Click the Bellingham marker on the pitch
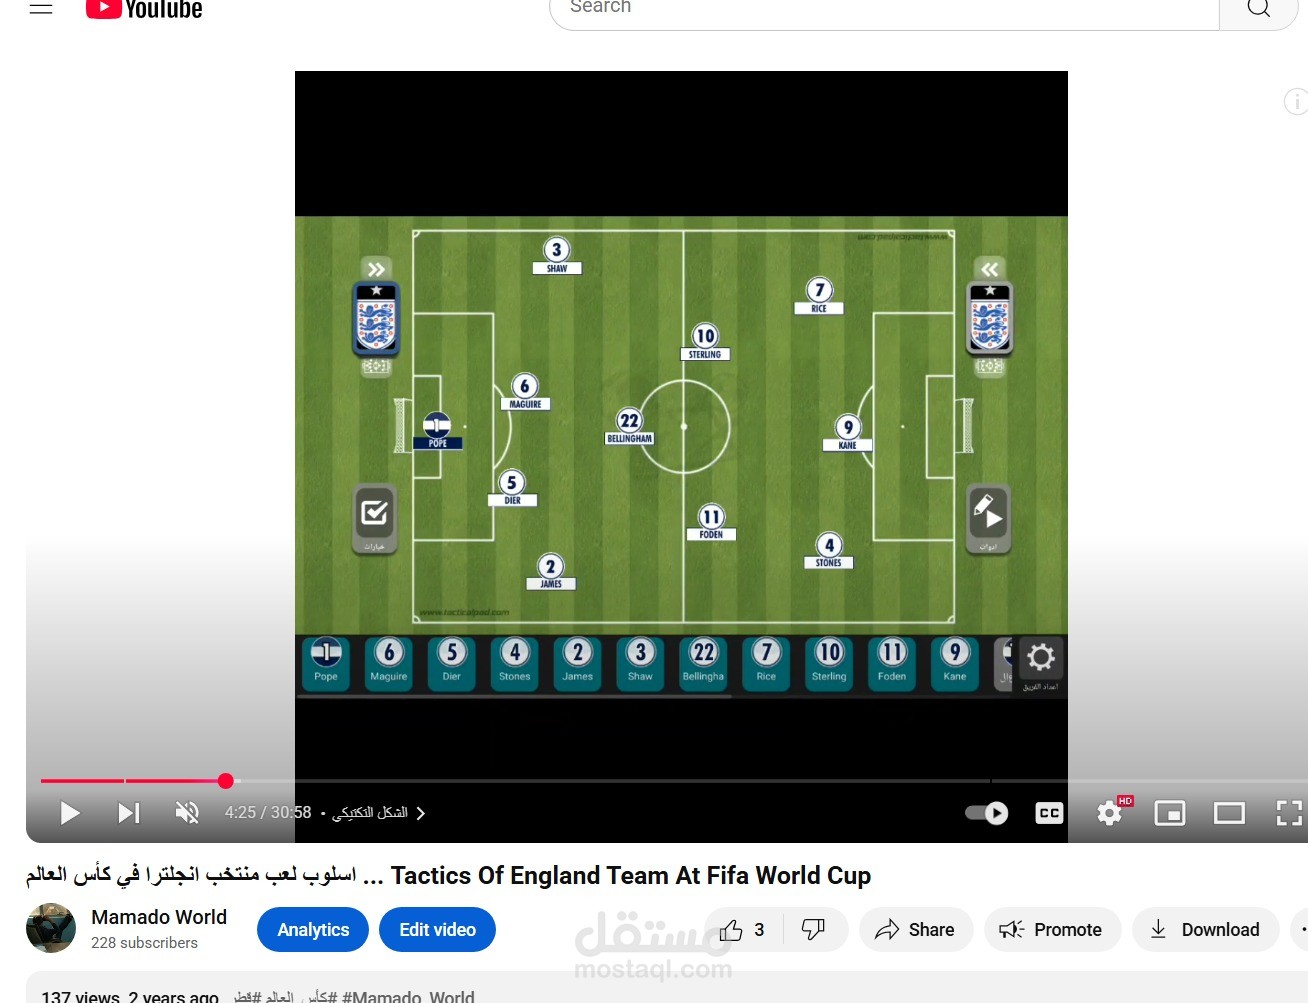Screen dimensions: 1308x1003 630,426
